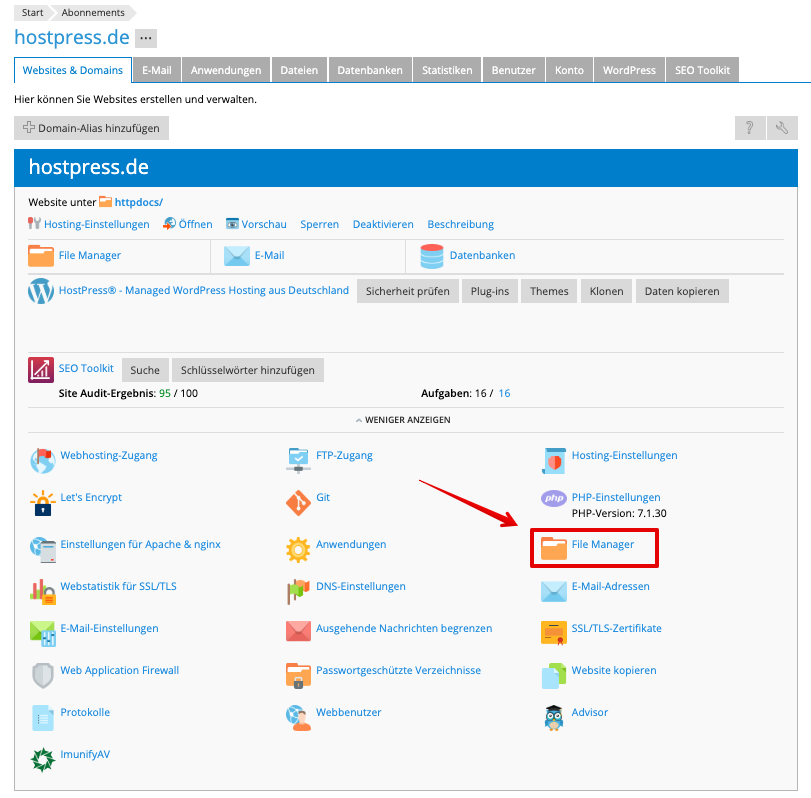Click the Web Application Firewall shield icon
This screenshot has height=798, width=811.
(42, 675)
